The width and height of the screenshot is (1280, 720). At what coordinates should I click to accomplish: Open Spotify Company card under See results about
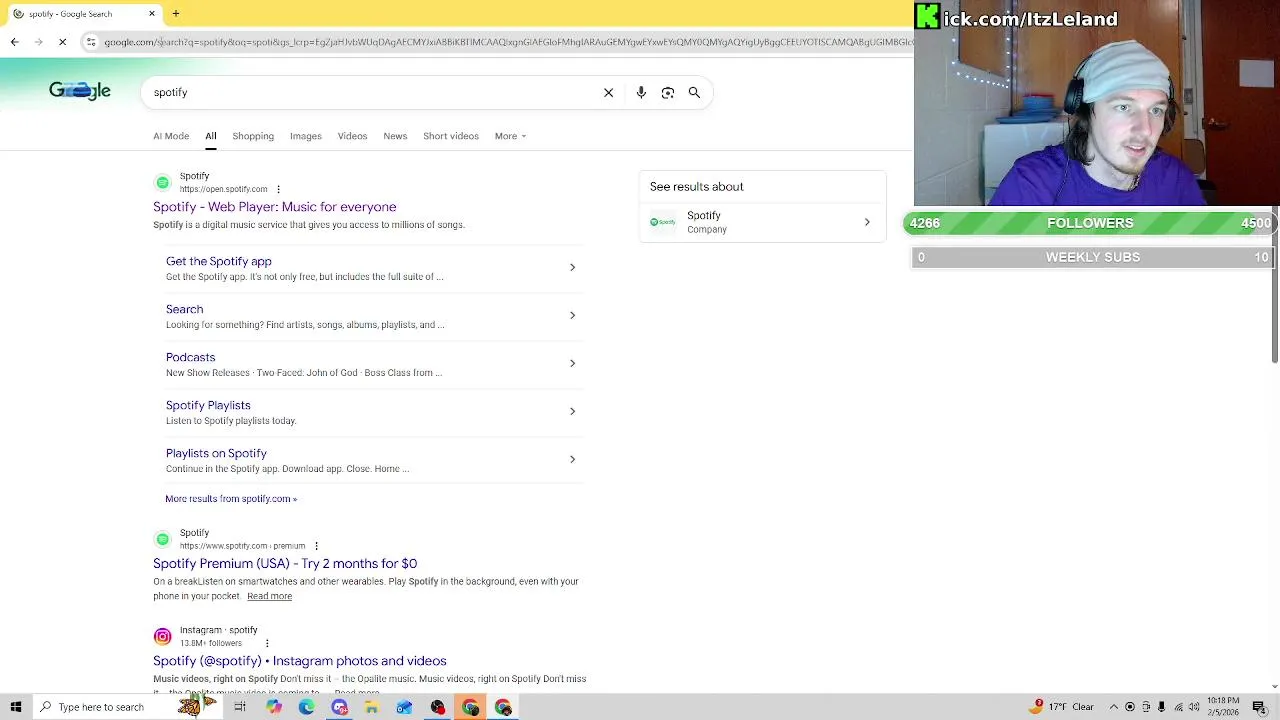762,222
